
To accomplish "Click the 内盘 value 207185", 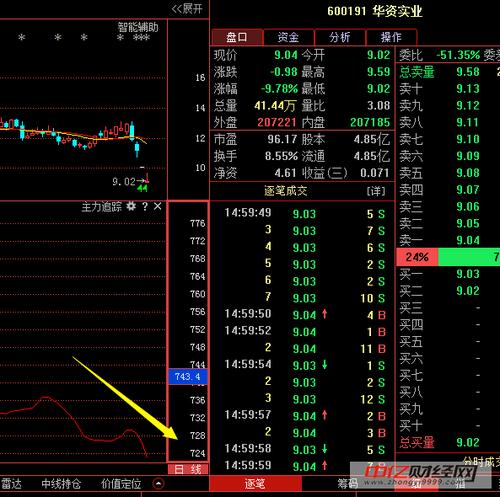I will [370, 122].
